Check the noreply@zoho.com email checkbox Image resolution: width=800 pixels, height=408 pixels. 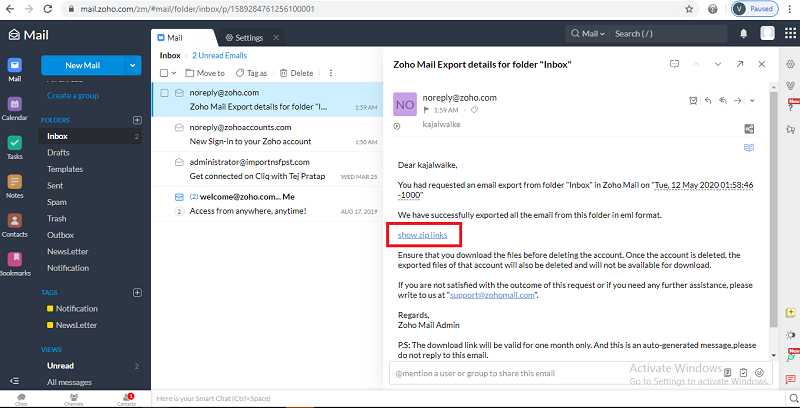pos(164,93)
